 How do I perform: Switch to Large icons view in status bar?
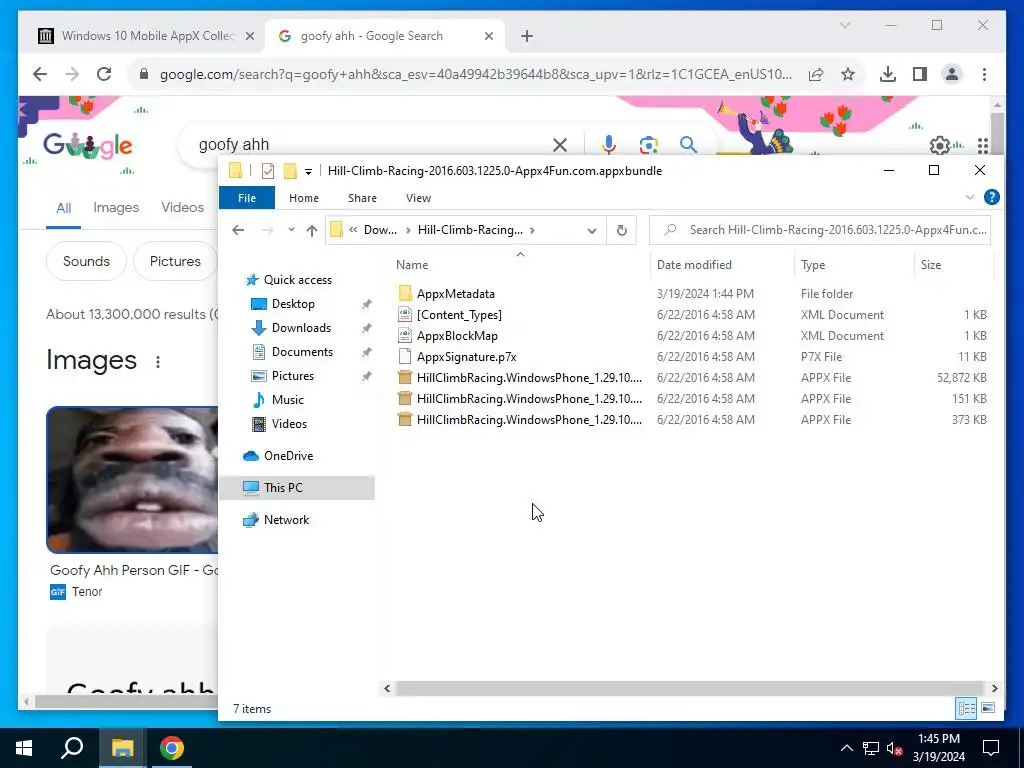988,708
